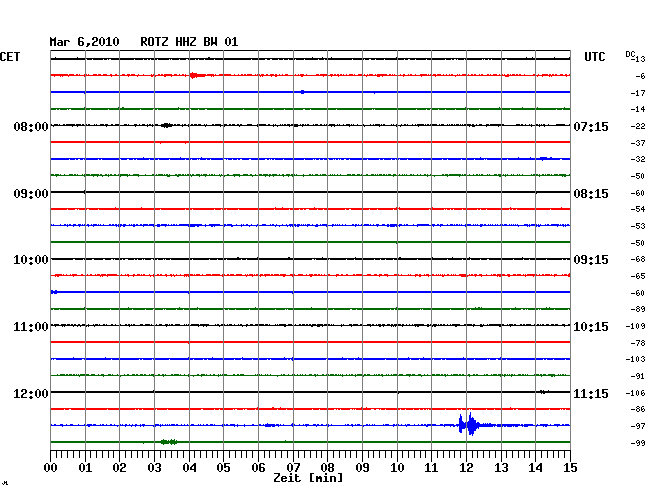The height and width of the screenshot is (494, 650).
Task: Select the DC value "-54"
Action: click(x=638, y=209)
